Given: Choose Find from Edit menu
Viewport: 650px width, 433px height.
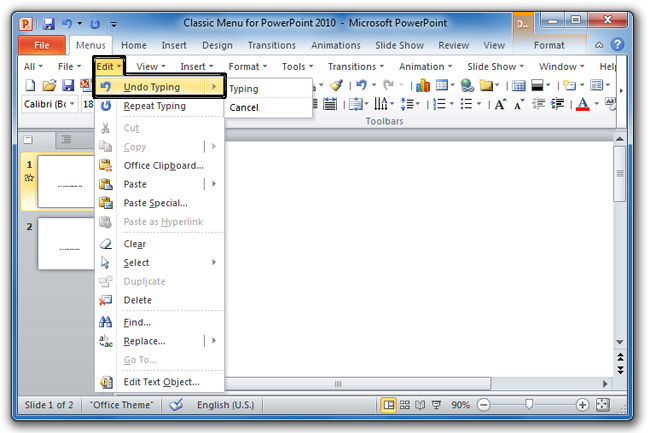Looking at the screenshot, I should pyautogui.click(x=160, y=322).
